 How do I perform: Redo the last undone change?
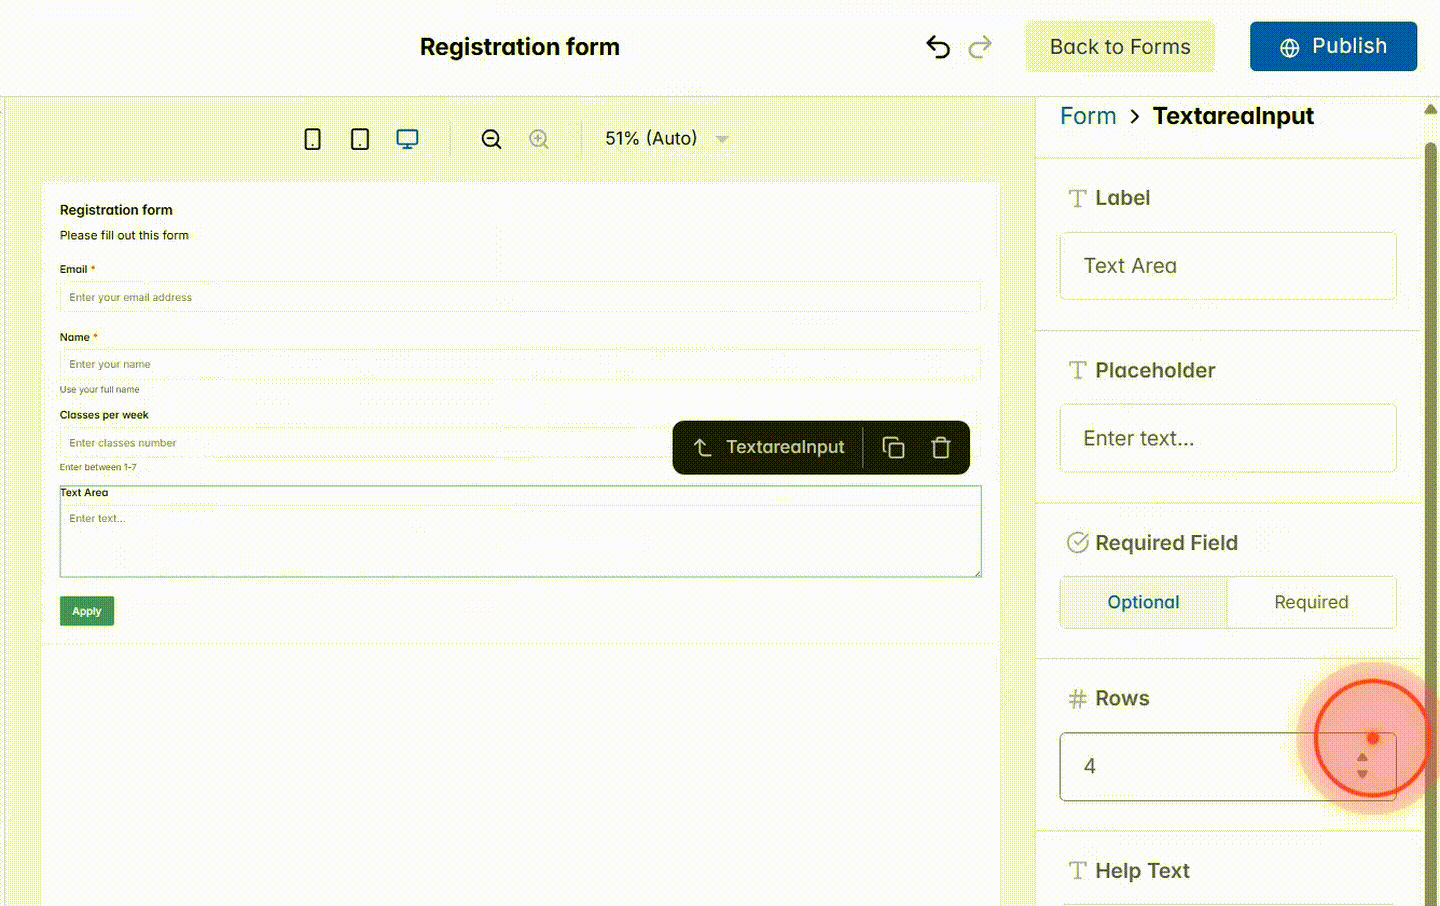pos(980,46)
